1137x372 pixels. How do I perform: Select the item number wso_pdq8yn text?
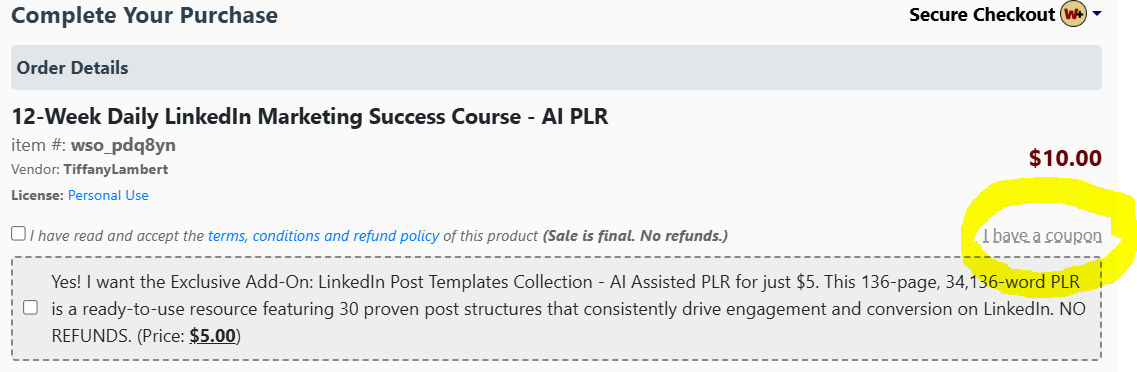coord(123,145)
